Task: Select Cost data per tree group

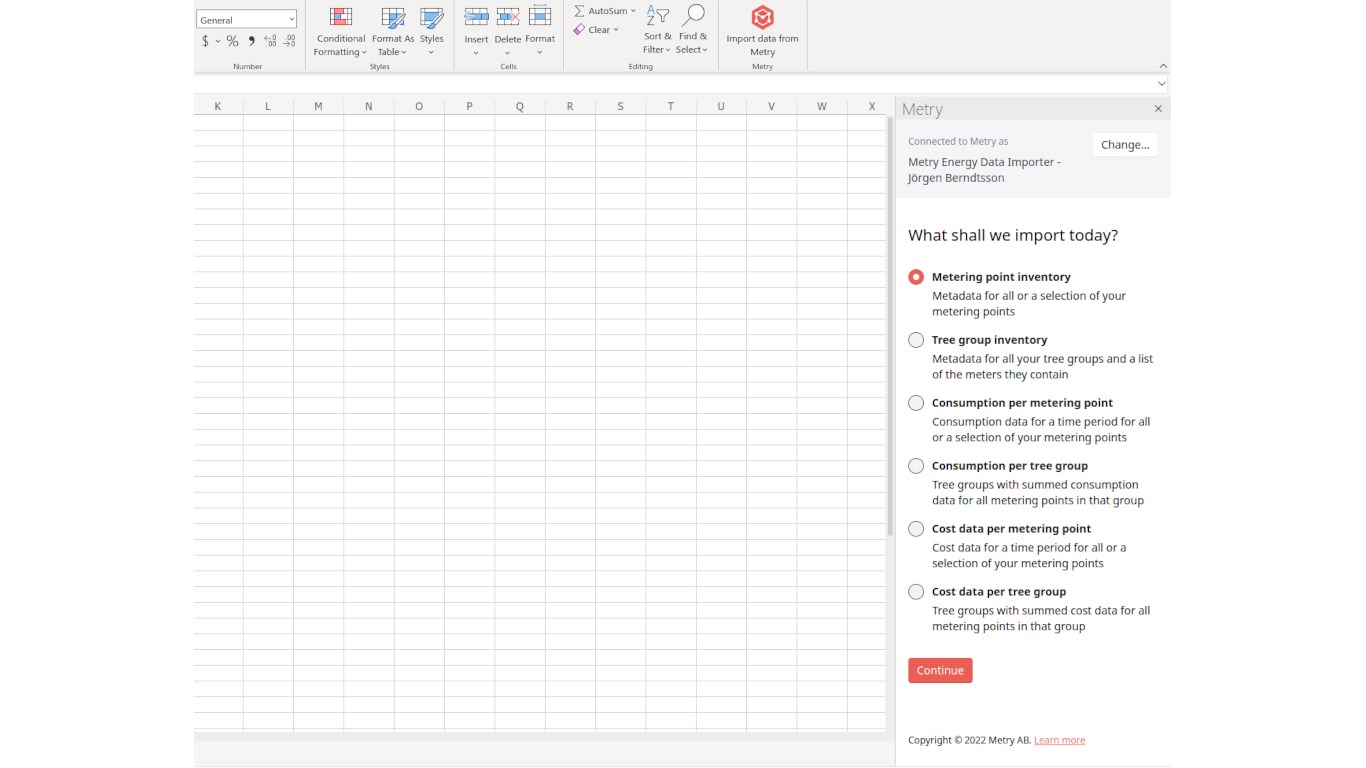Action: click(916, 592)
